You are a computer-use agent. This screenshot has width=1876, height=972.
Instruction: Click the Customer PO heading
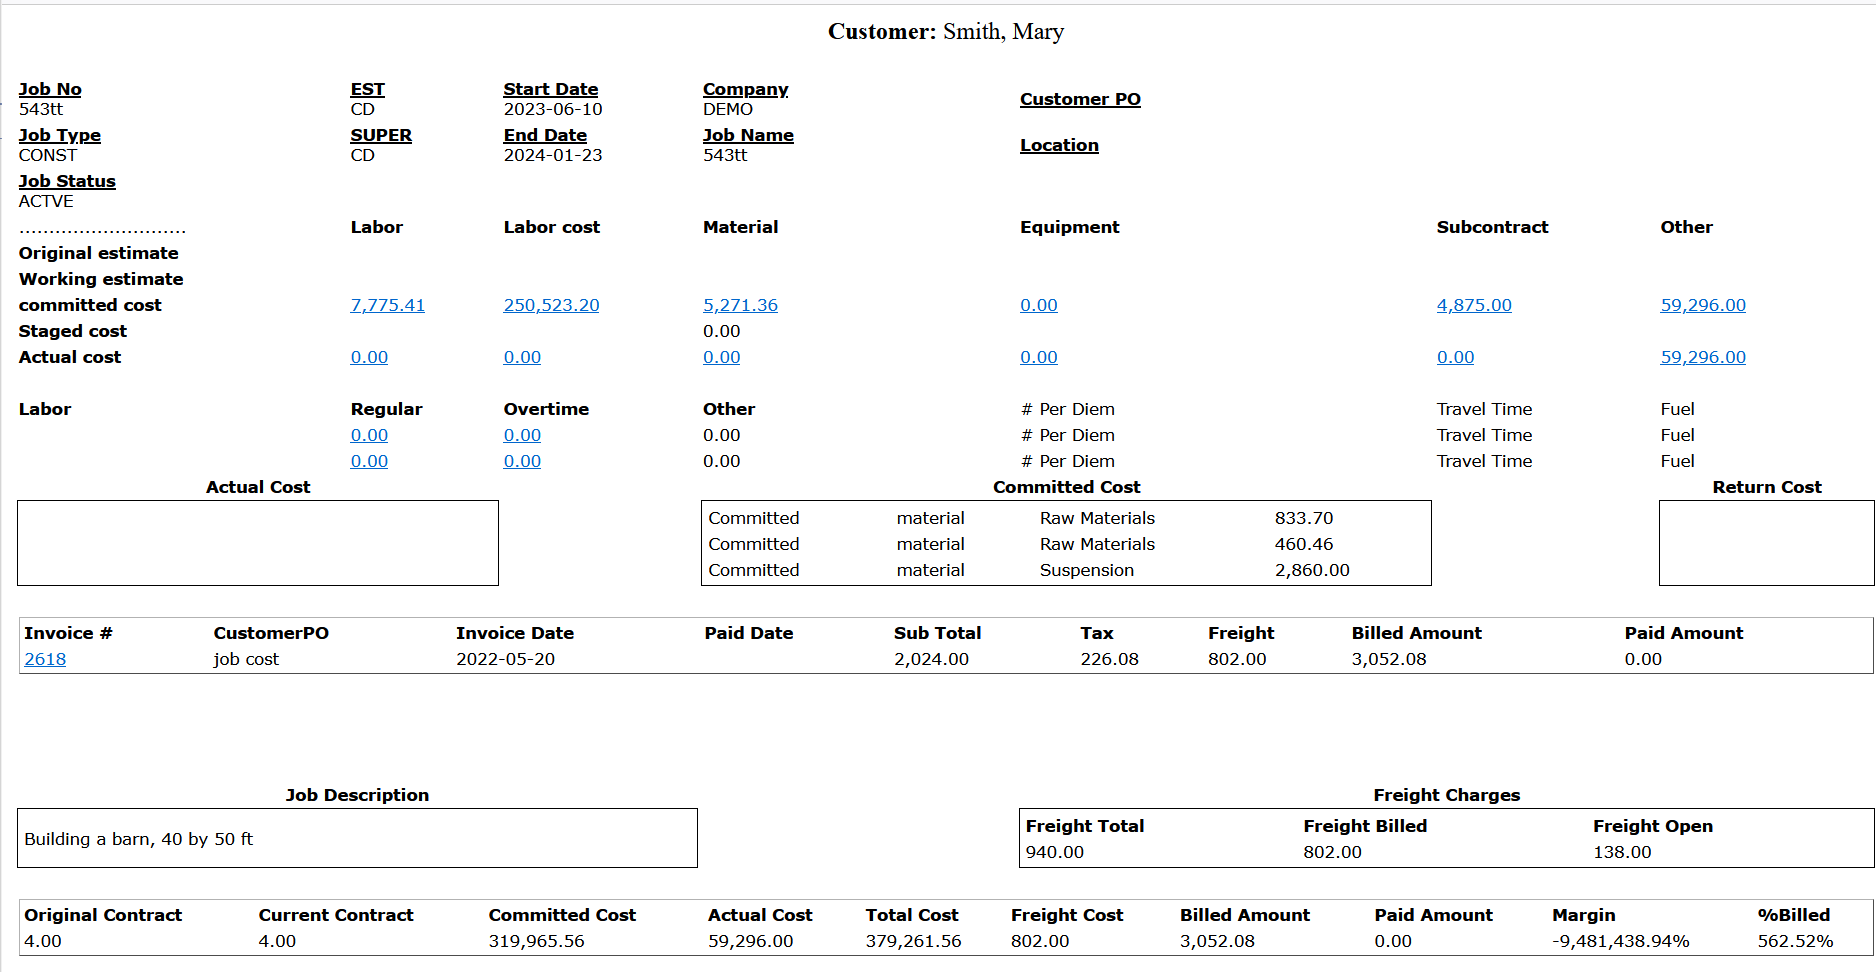1079,99
